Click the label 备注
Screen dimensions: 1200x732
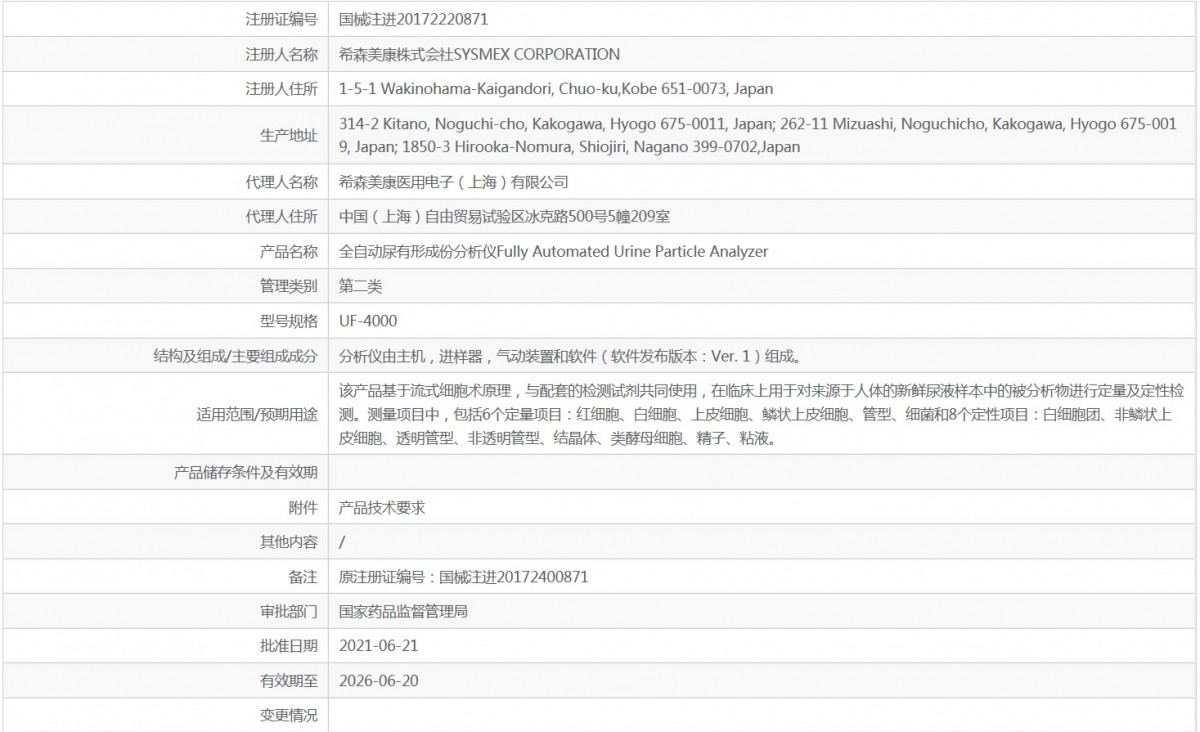pos(303,577)
